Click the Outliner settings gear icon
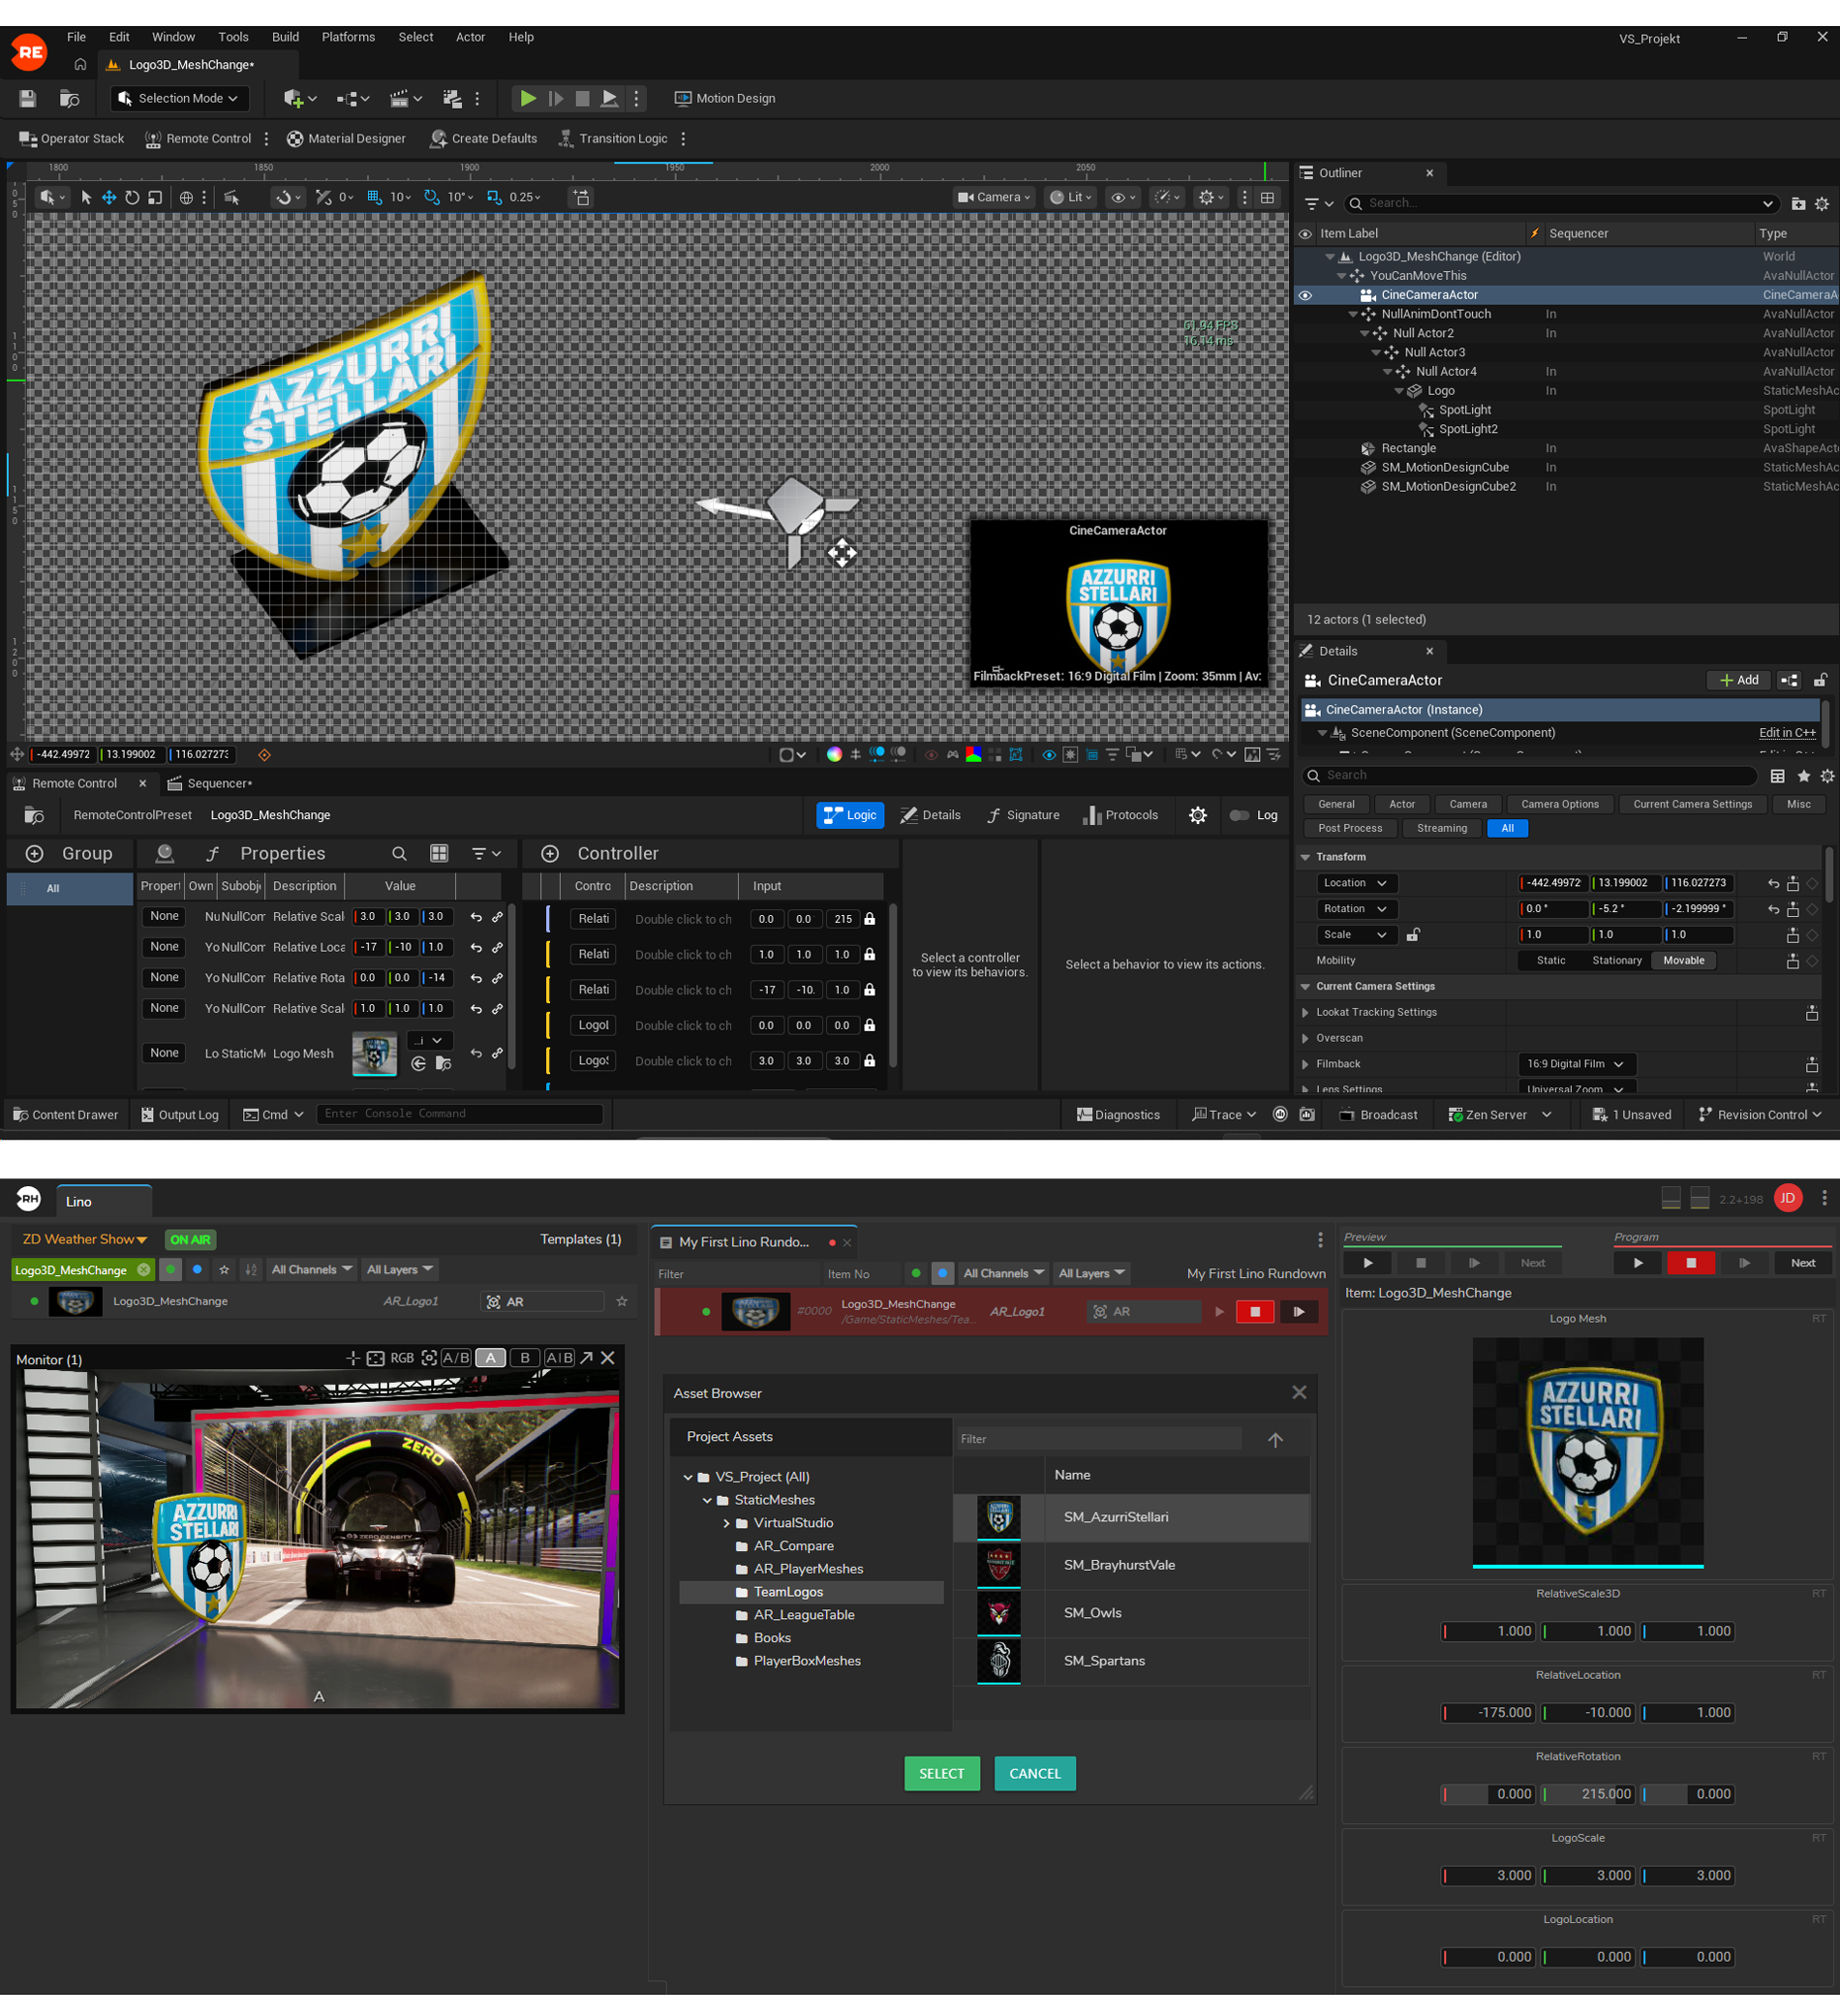The width and height of the screenshot is (1840, 2016). (x=1822, y=204)
